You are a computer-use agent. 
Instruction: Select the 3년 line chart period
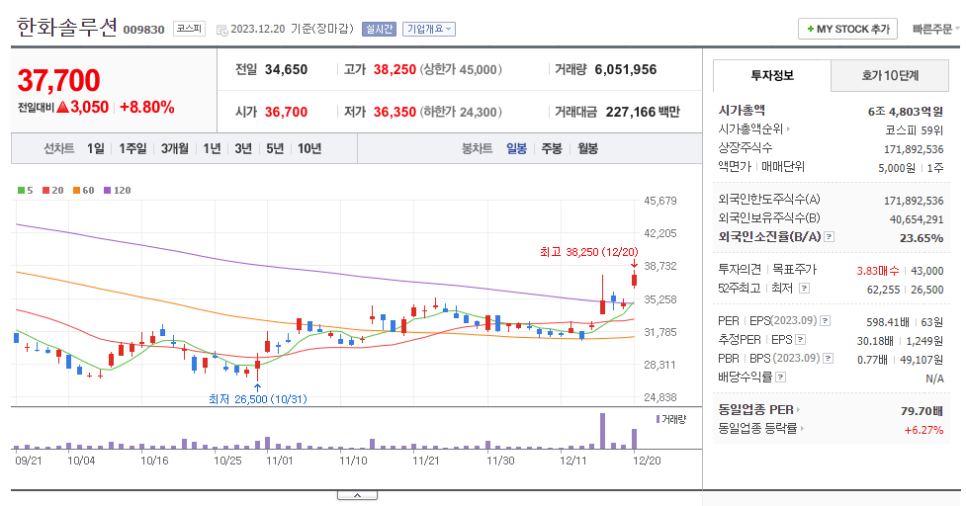coord(243,149)
